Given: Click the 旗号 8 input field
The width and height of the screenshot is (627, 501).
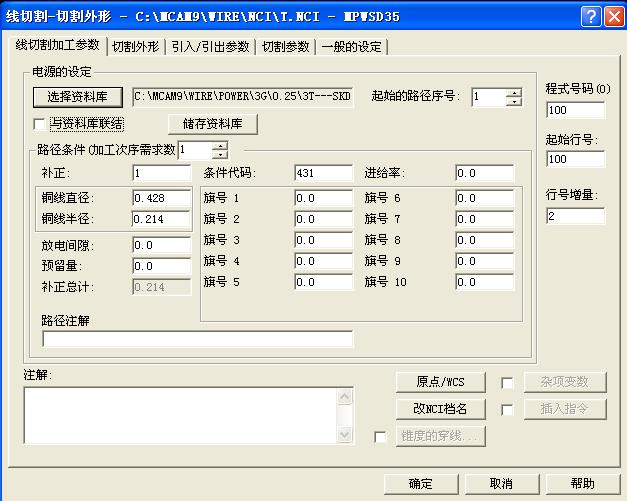Looking at the screenshot, I should [485, 240].
